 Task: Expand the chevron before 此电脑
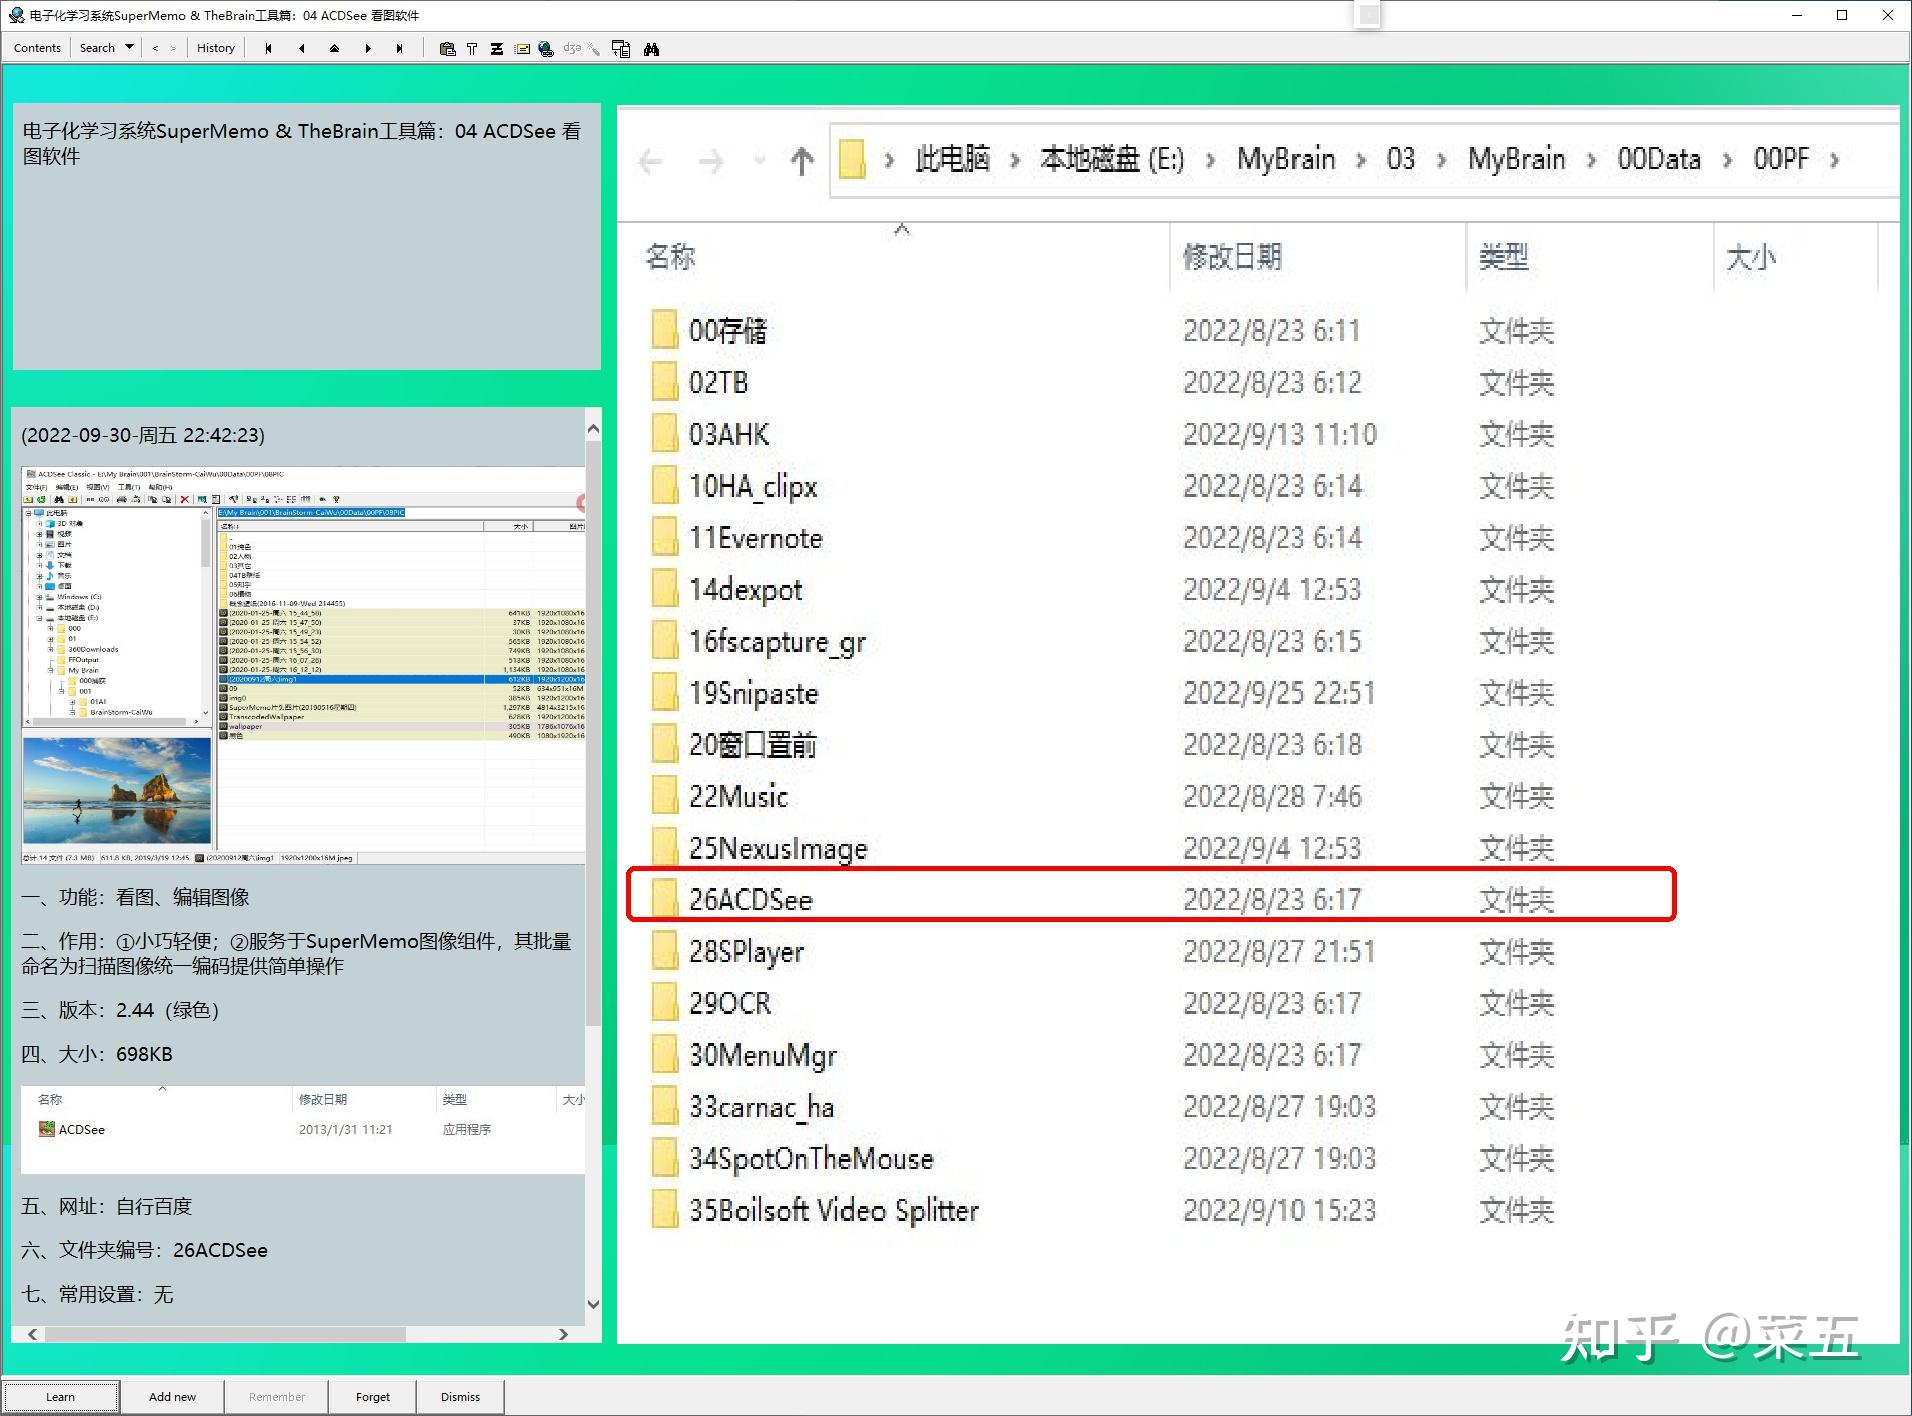889,160
